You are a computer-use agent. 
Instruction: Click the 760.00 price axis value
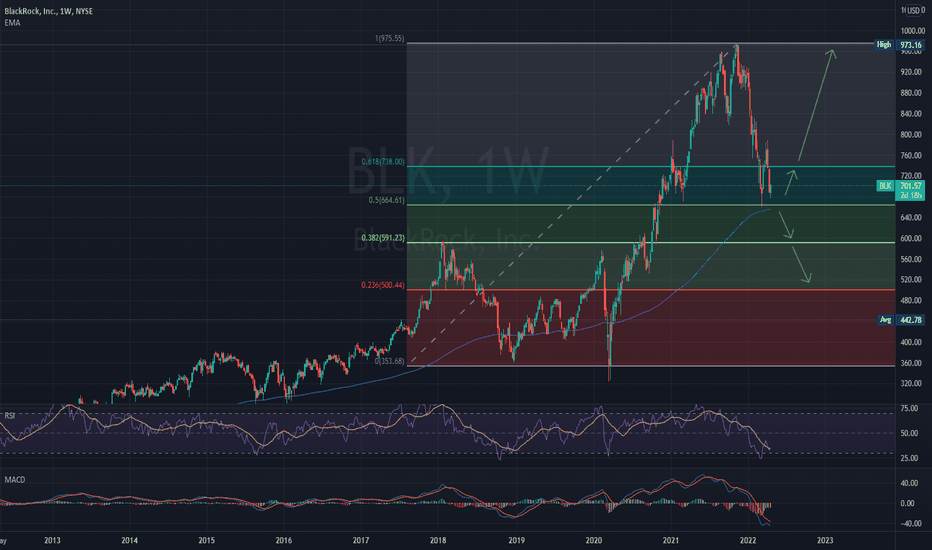(911, 156)
